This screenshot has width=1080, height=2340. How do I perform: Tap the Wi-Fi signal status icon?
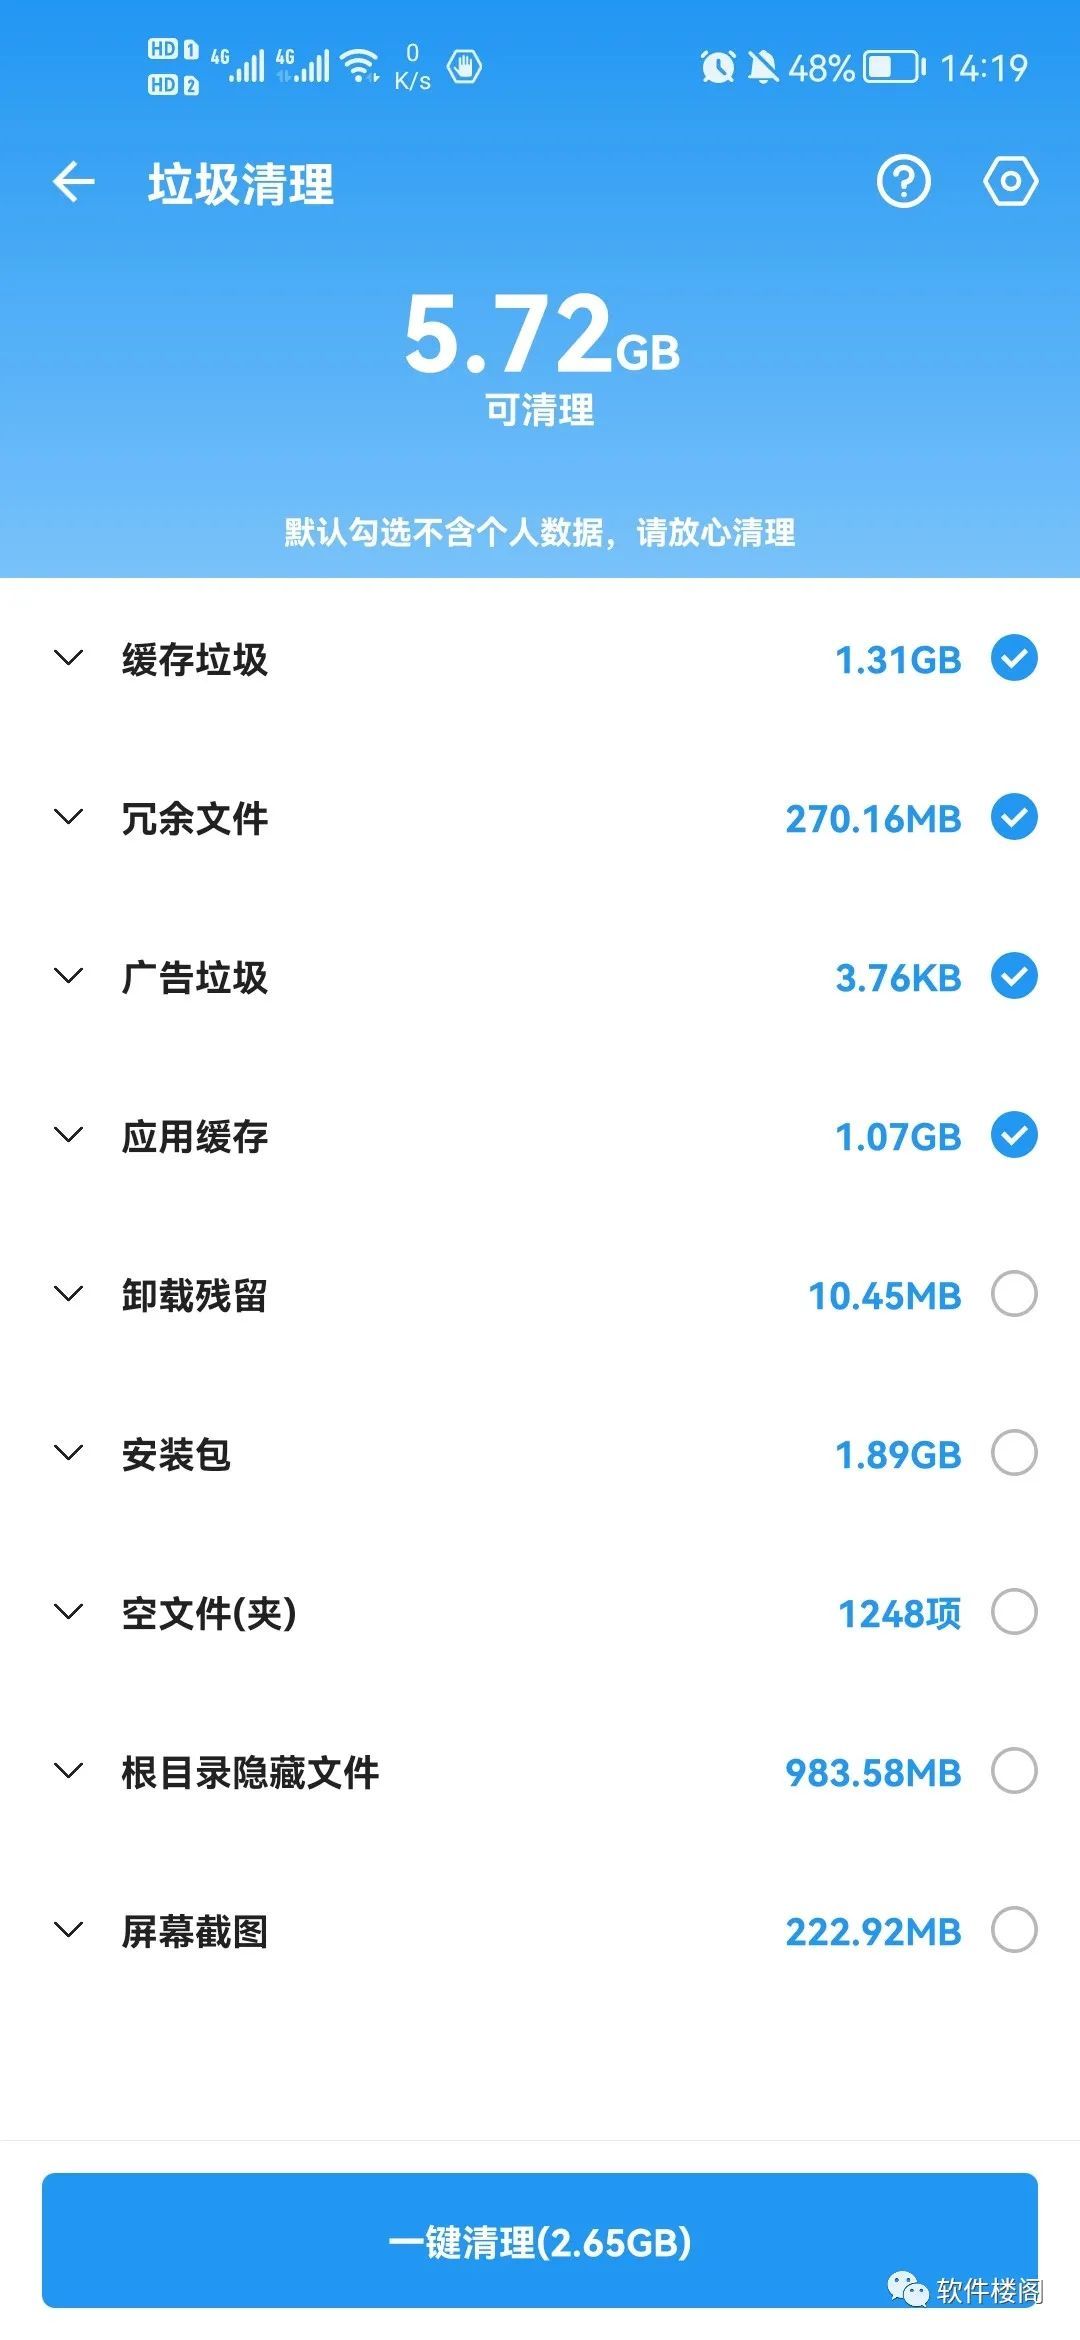click(360, 66)
